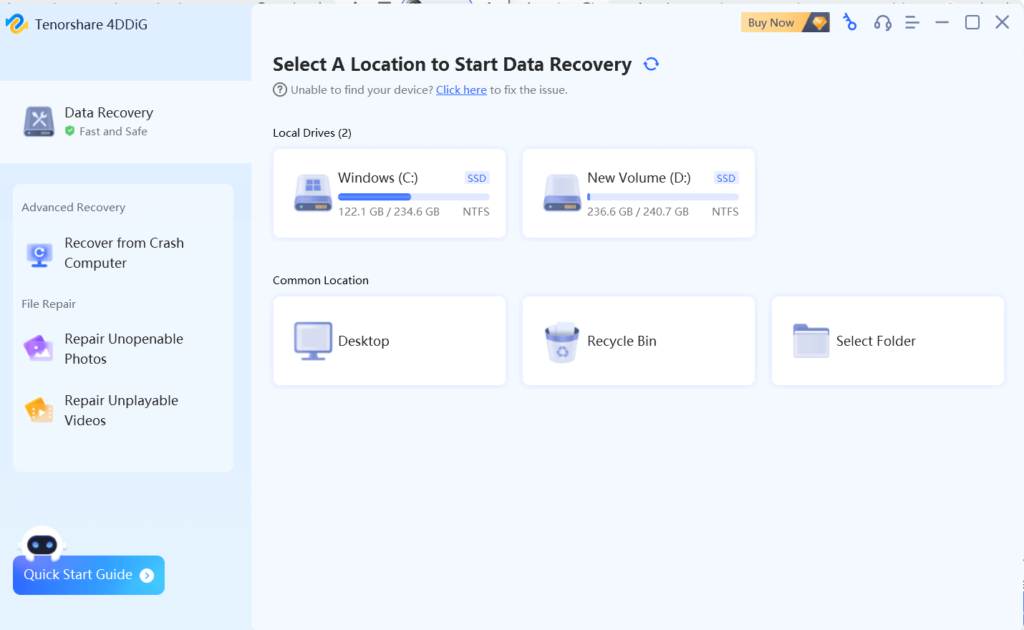Launch the Quick Start Guide
1024x630 pixels.
(x=88, y=575)
